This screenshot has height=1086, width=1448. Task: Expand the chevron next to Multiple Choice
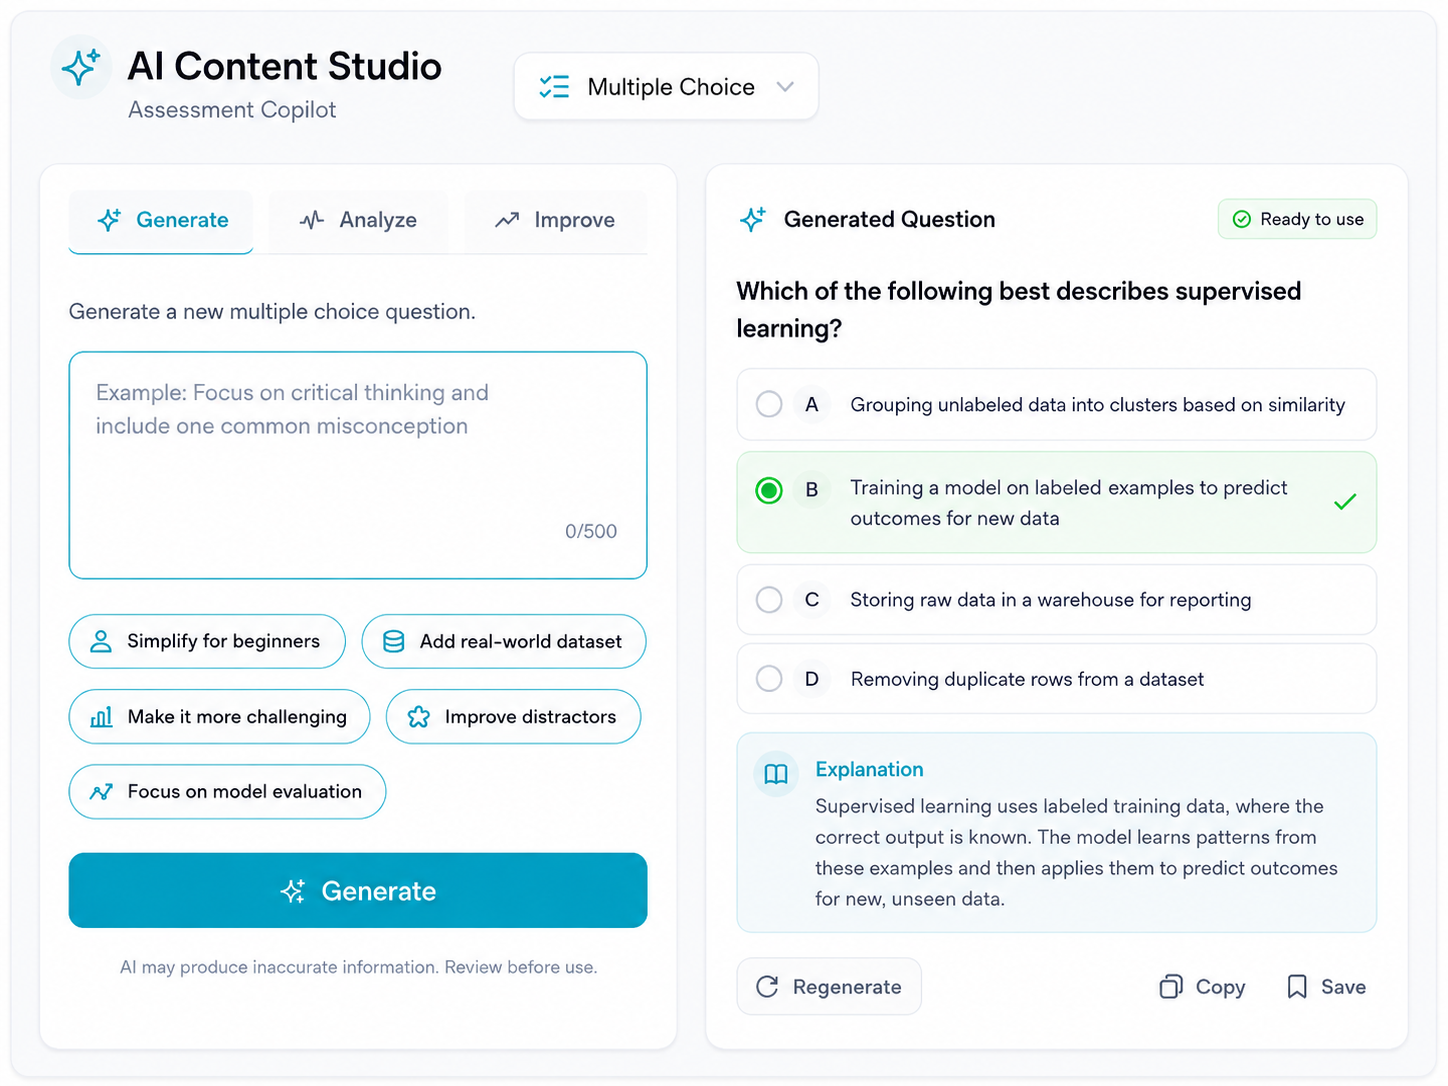[x=785, y=87]
